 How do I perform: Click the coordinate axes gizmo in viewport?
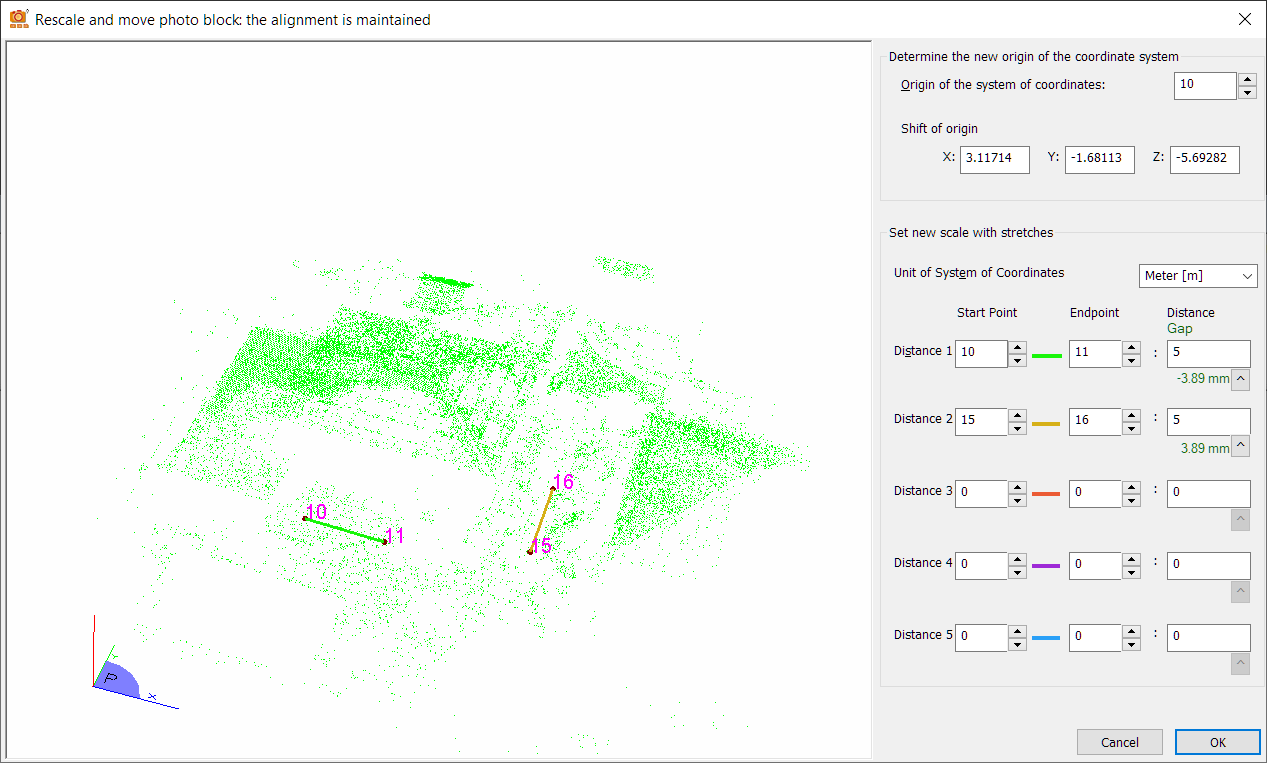tap(124, 673)
